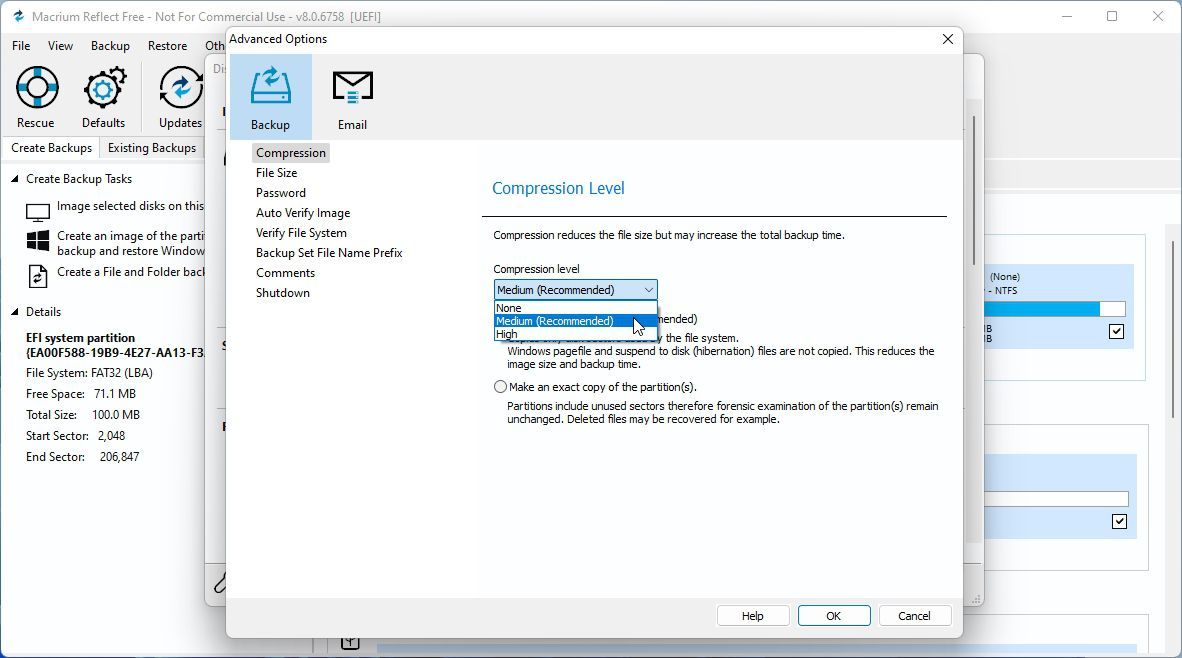
Task: Close the Advanced Options dialog
Action: (x=948, y=39)
